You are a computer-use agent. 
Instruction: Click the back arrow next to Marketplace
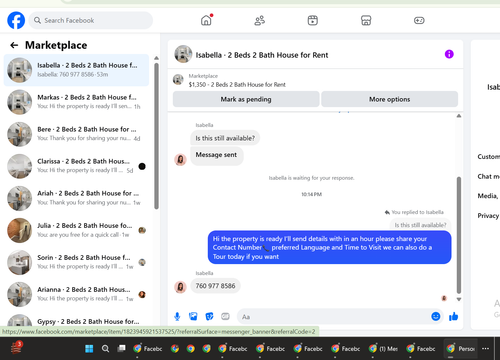[x=14, y=45]
